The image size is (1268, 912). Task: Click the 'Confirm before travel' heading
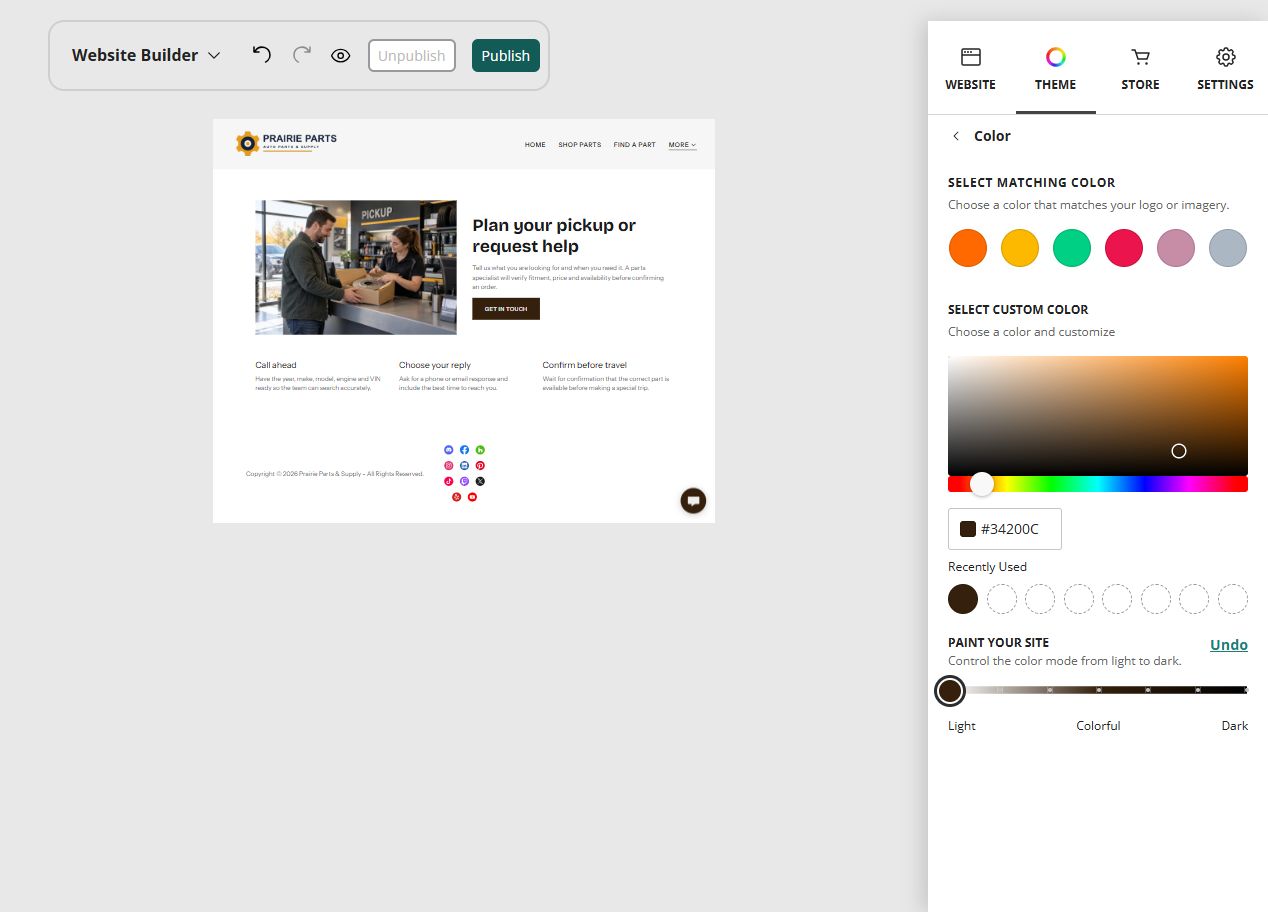[x=585, y=365]
